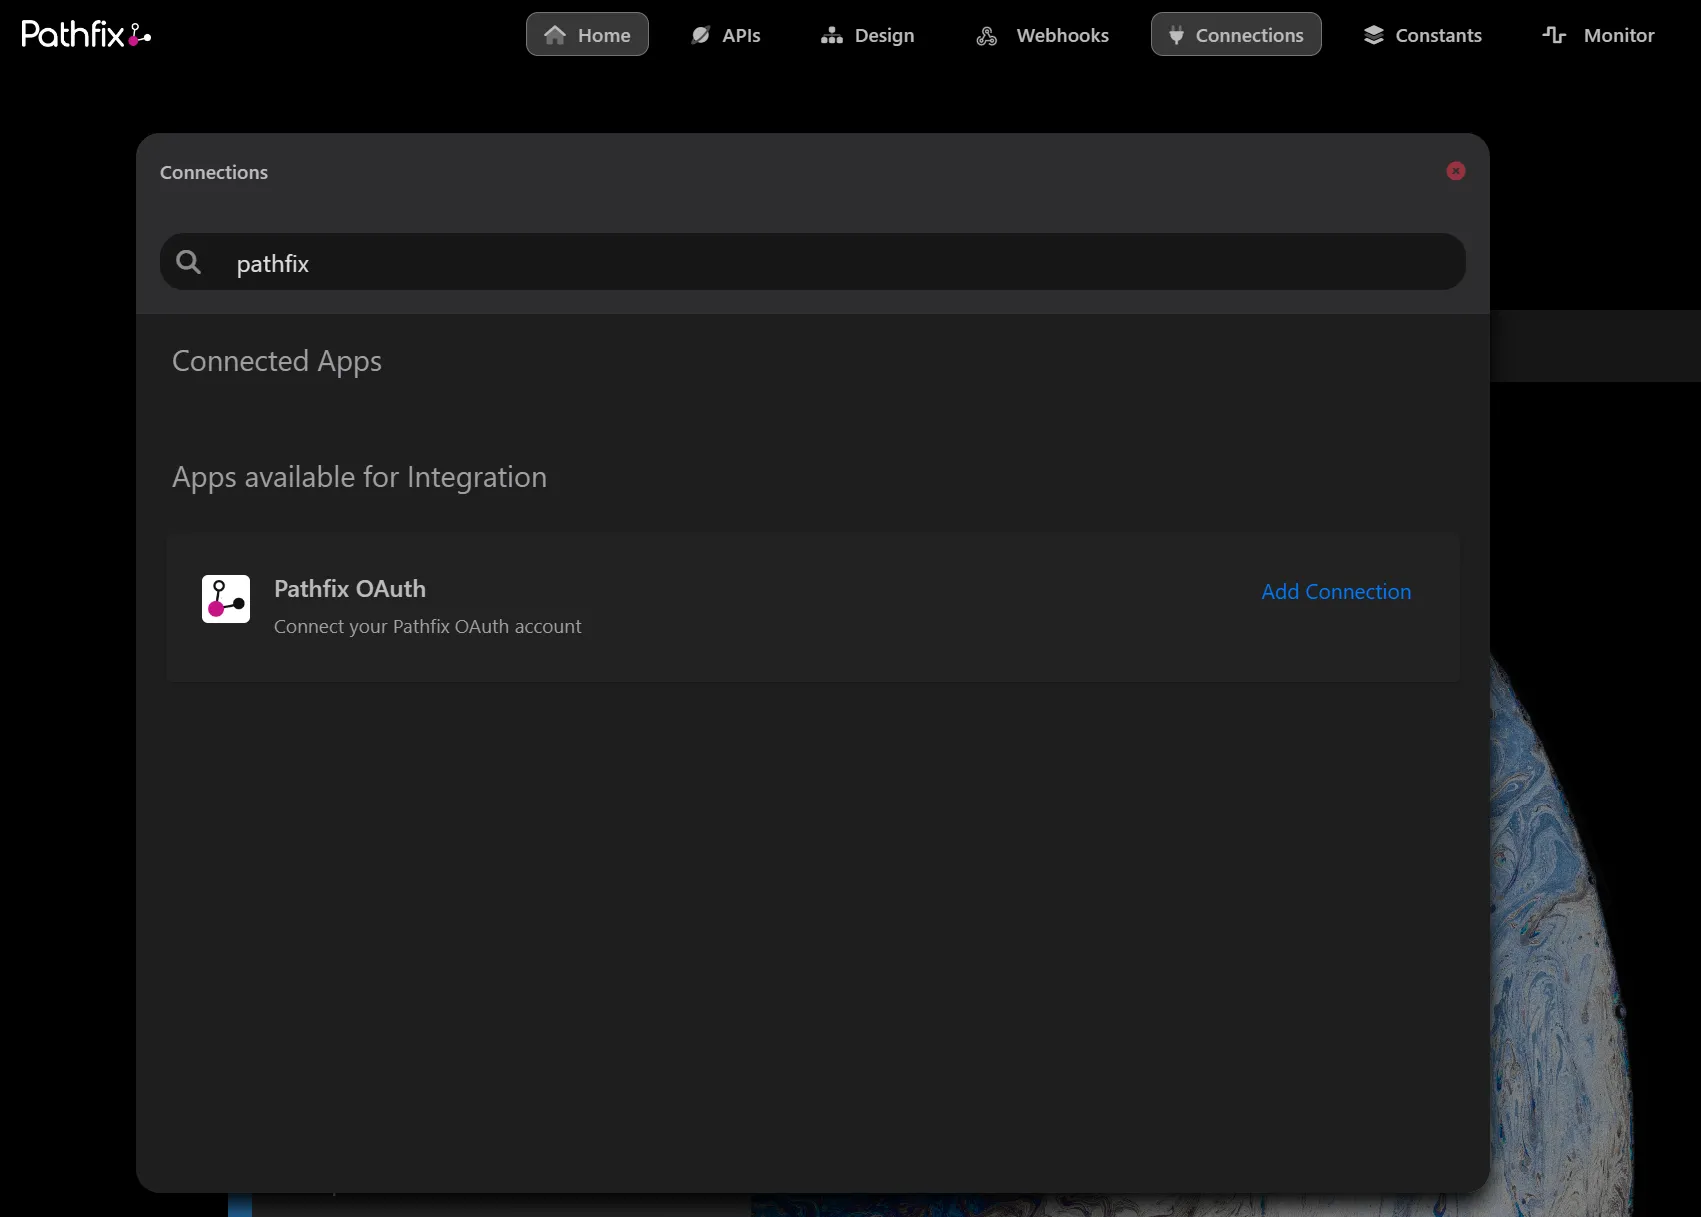This screenshot has height=1217, width=1701.
Task: Click the Connections dialog title
Action: (x=214, y=172)
